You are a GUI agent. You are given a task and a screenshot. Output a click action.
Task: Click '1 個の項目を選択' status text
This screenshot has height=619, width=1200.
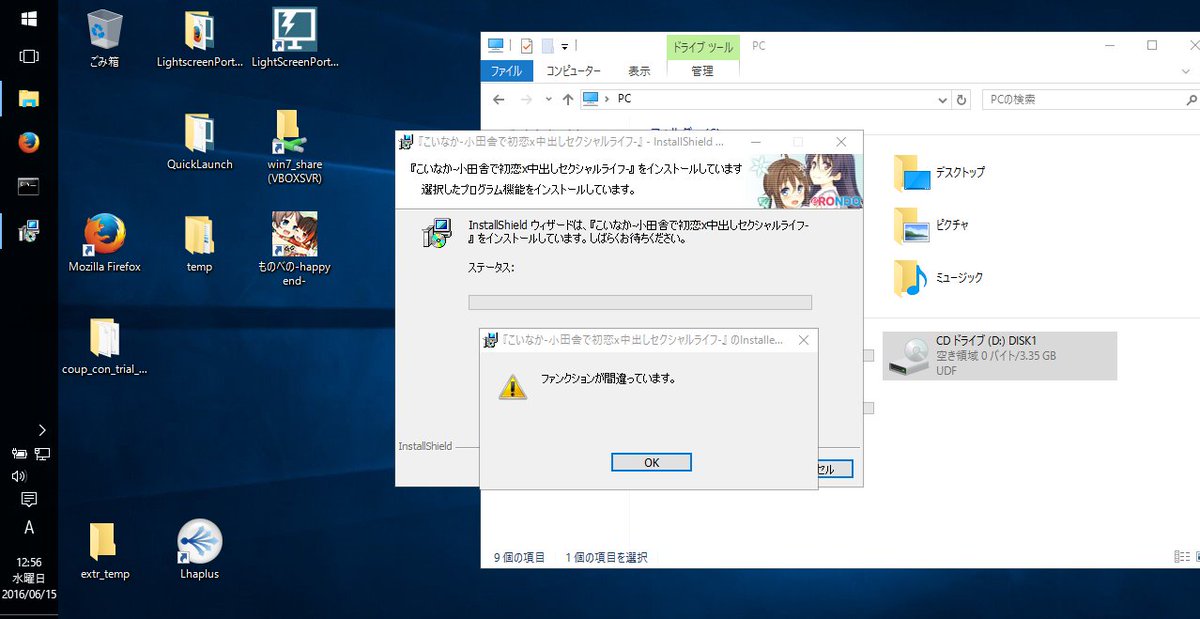606,557
